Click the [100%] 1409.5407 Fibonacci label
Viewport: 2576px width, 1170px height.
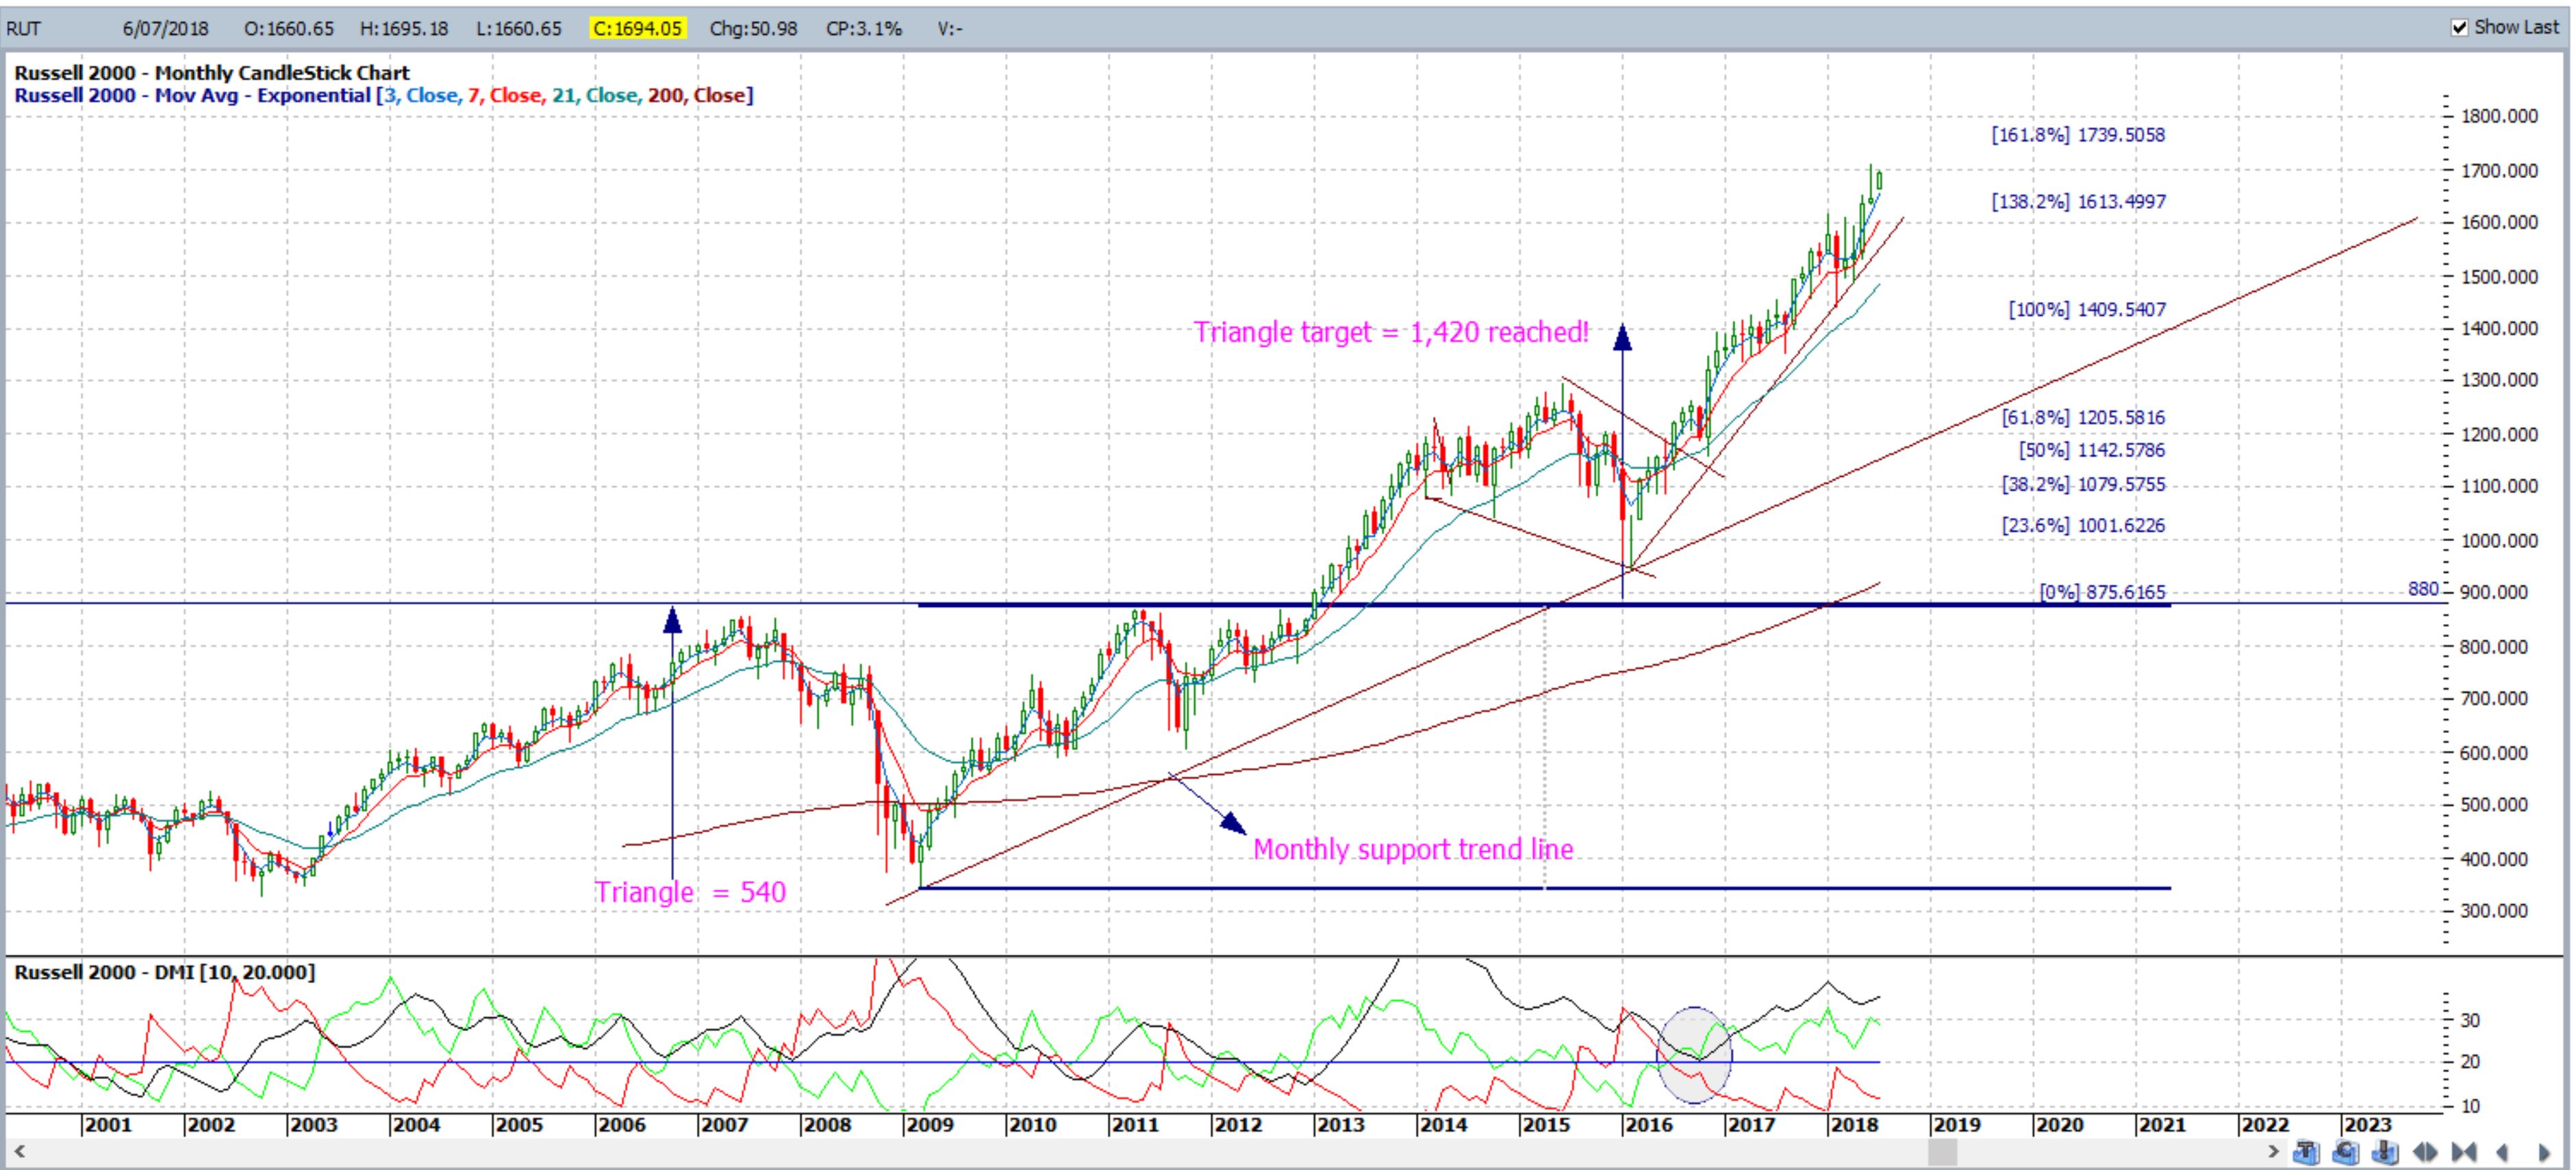(2087, 310)
